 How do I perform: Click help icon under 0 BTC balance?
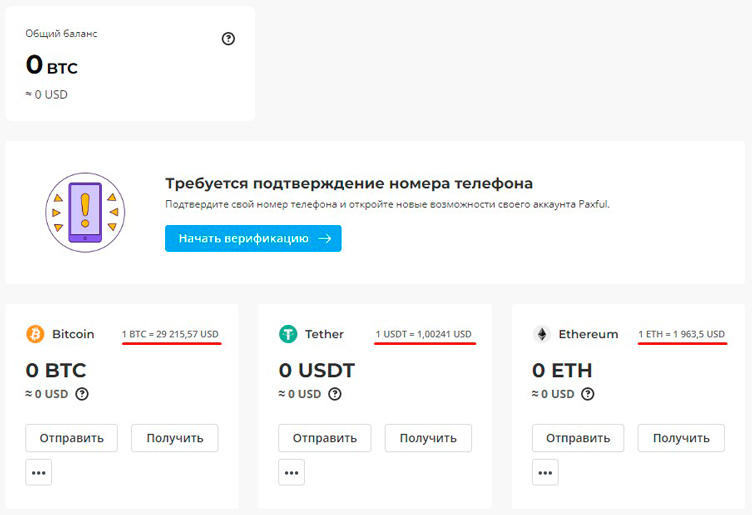tap(82, 394)
